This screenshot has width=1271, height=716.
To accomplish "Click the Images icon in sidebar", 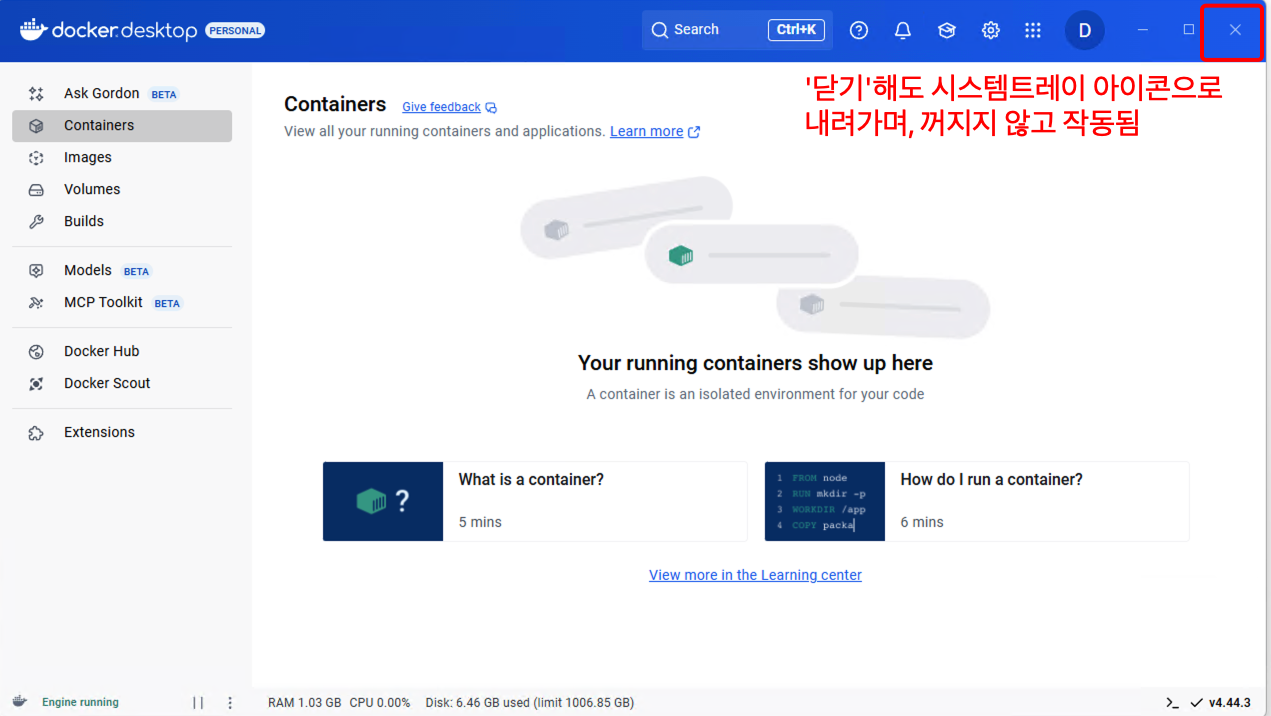I will 36,158.
